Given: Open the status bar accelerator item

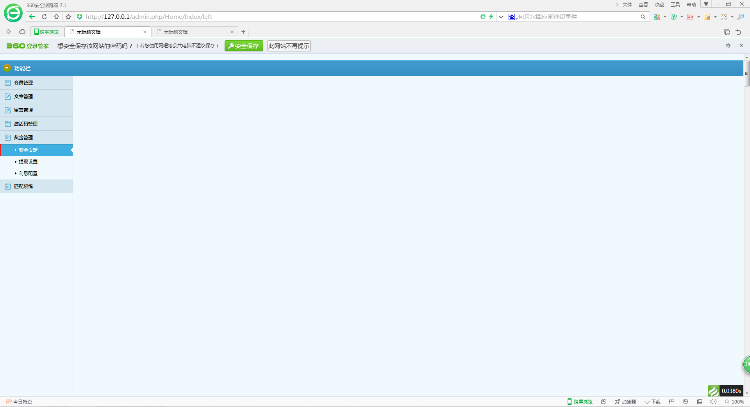Looking at the screenshot, I should click(x=626, y=402).
